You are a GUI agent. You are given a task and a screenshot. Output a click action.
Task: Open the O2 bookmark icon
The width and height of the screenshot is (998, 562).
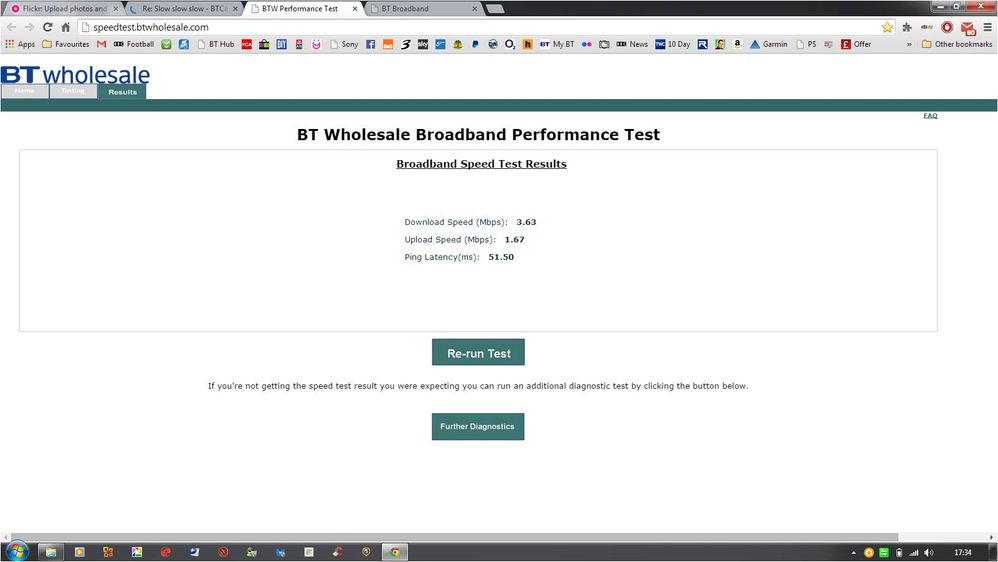510,44
